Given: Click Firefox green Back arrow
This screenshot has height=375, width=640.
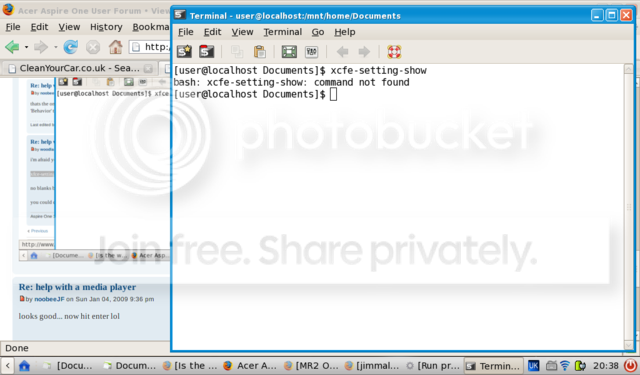Looking at the screenshot, I should (x=12, y=47).
